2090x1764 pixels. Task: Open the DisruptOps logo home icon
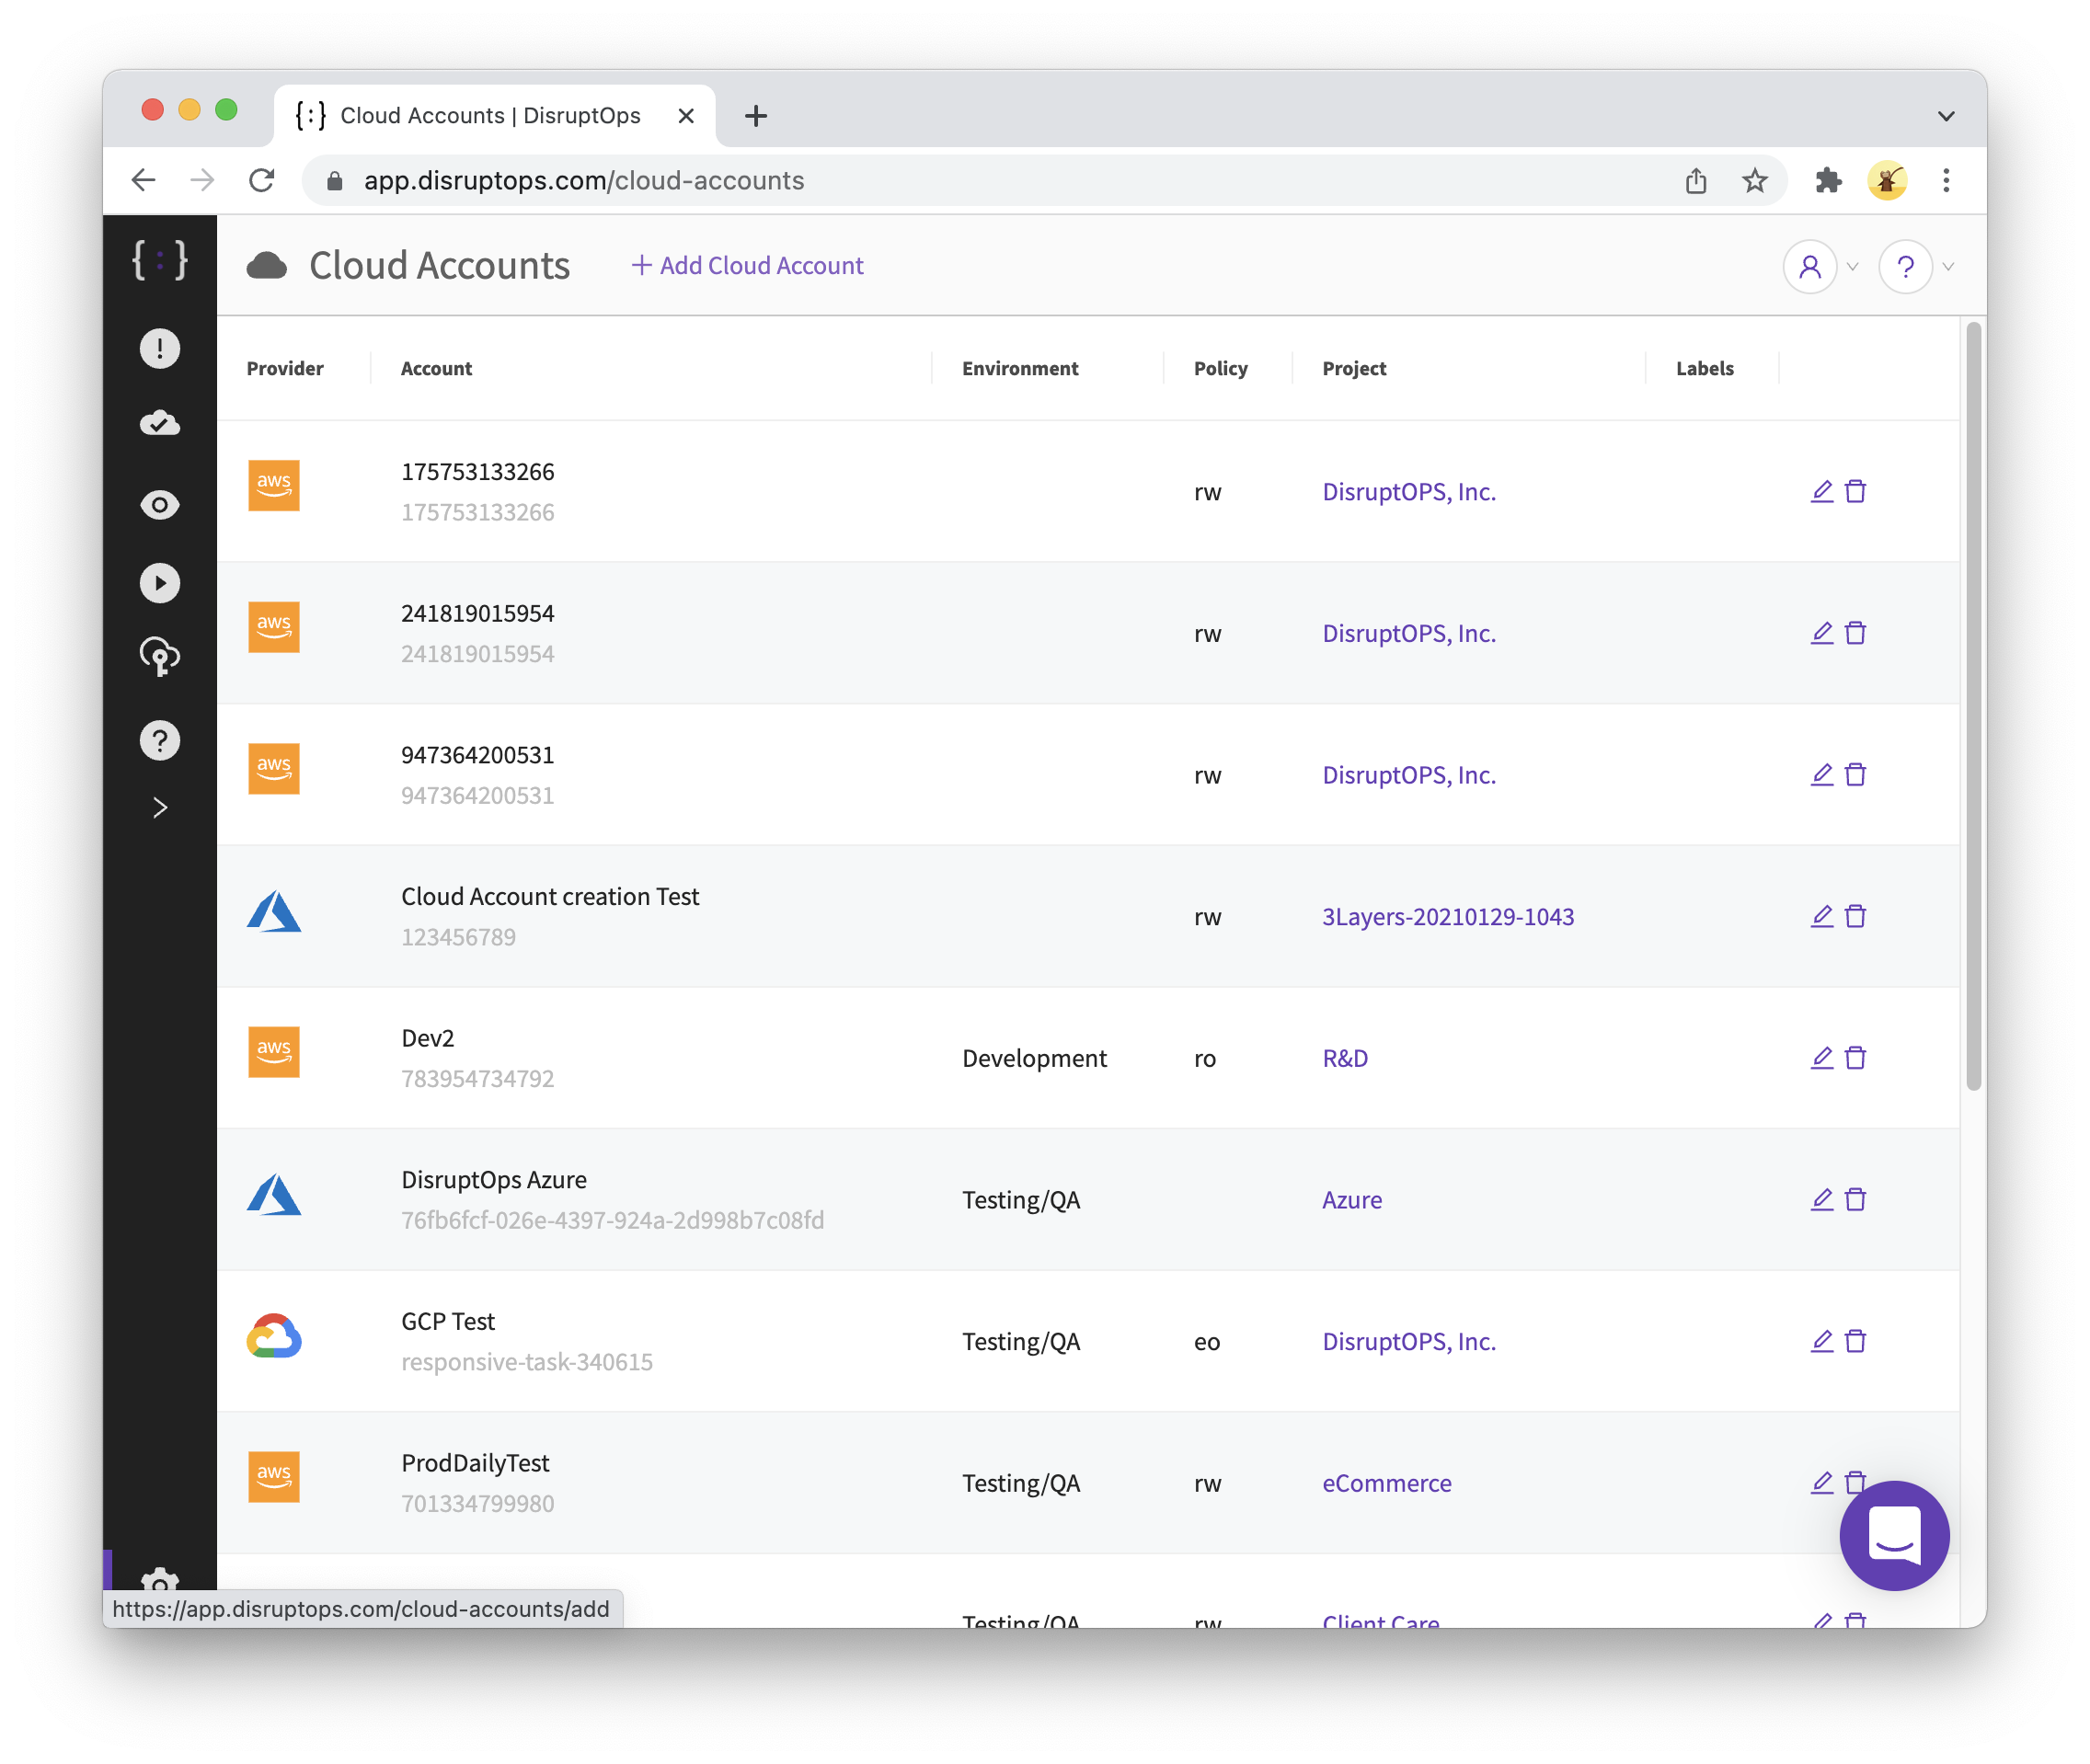coord(160,261)
